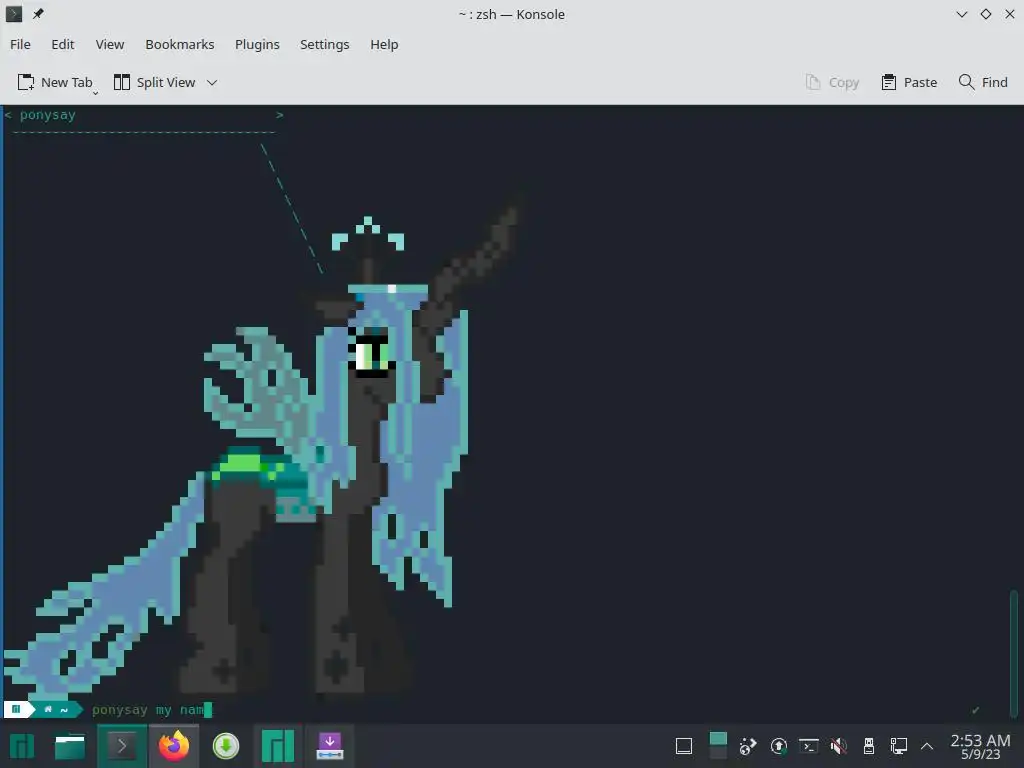Click the 'ponysay' speech bubble text

48,115
